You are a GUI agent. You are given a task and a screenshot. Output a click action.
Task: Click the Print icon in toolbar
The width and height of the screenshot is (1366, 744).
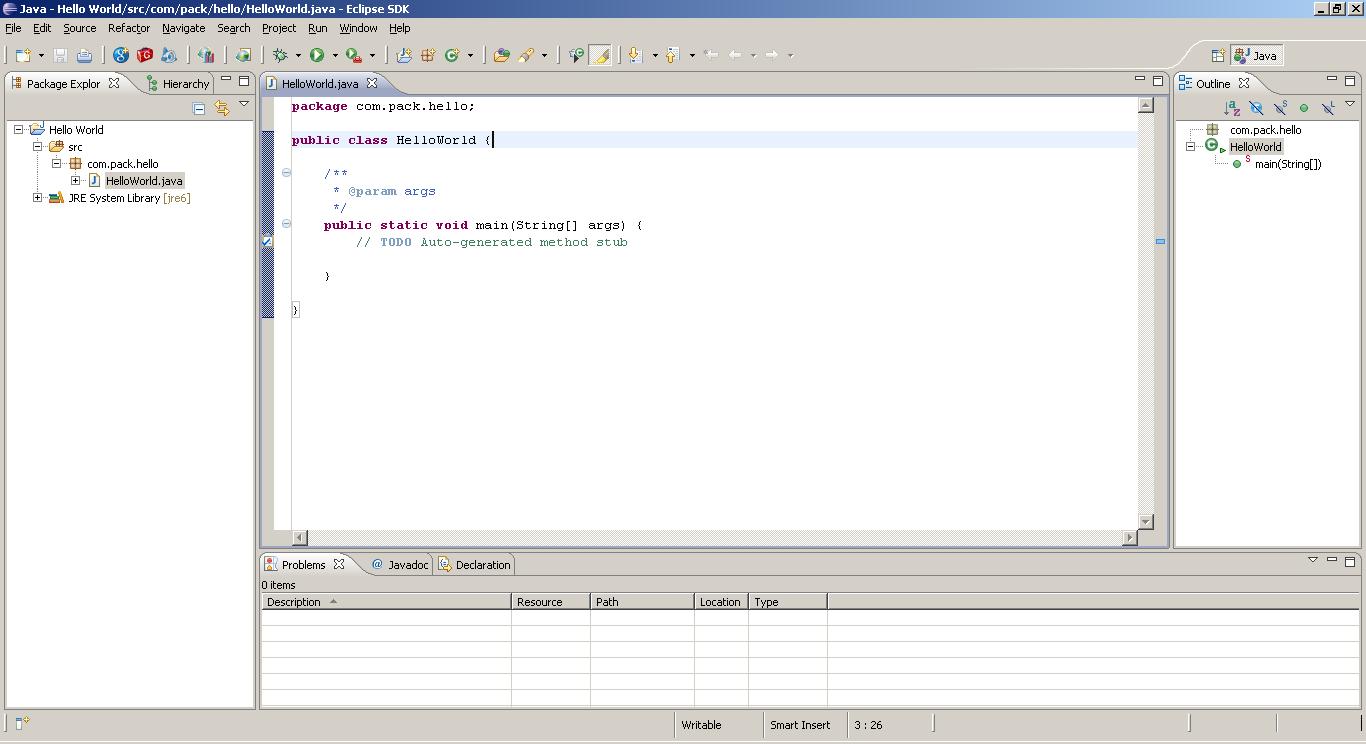84,55
